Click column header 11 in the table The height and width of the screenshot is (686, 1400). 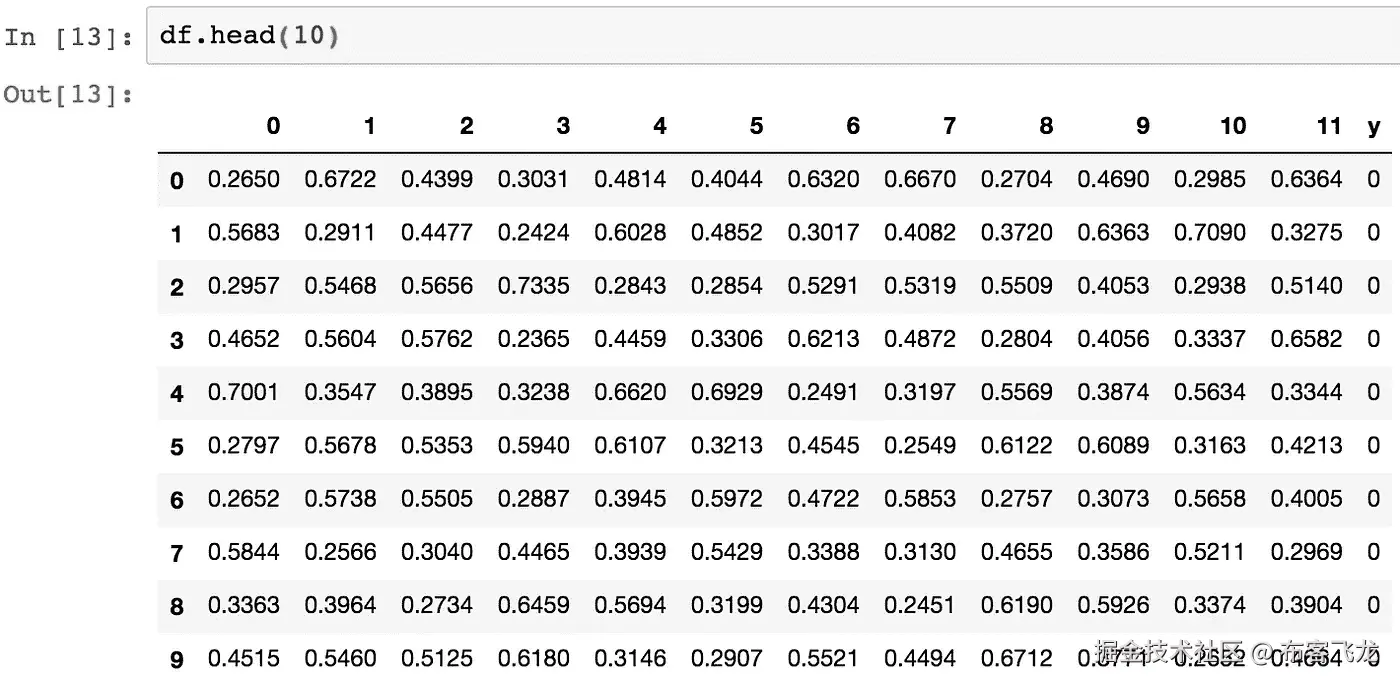(x=1328, y=126)
